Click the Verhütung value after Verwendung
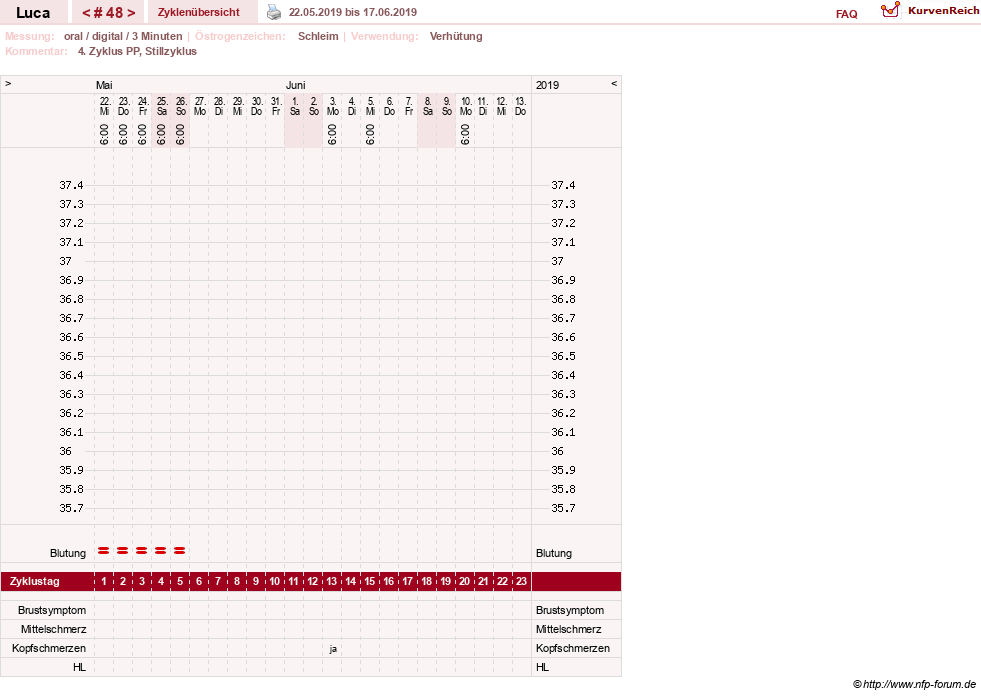Image resolution: width=981 pixels, height=696 pixels. point(456,36)
